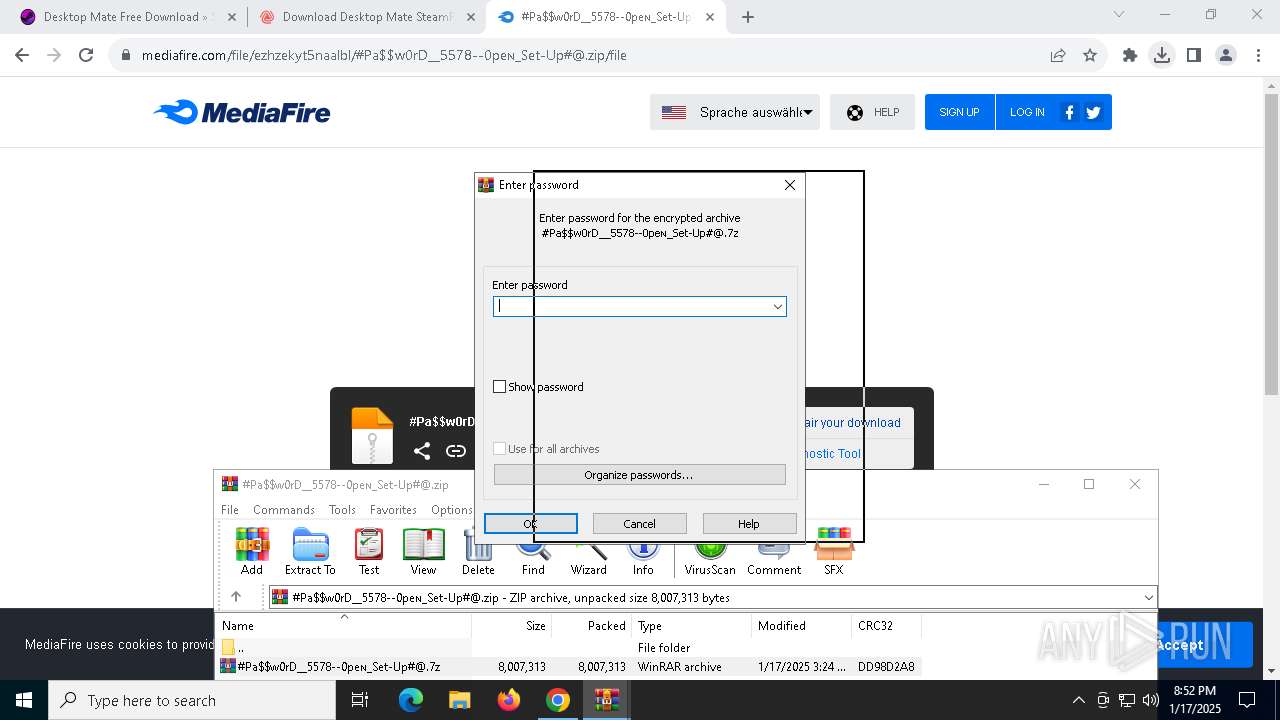Open Chrome downloads icon
This screenshot has width=1280, height=720.
[x=1162, y=55]
